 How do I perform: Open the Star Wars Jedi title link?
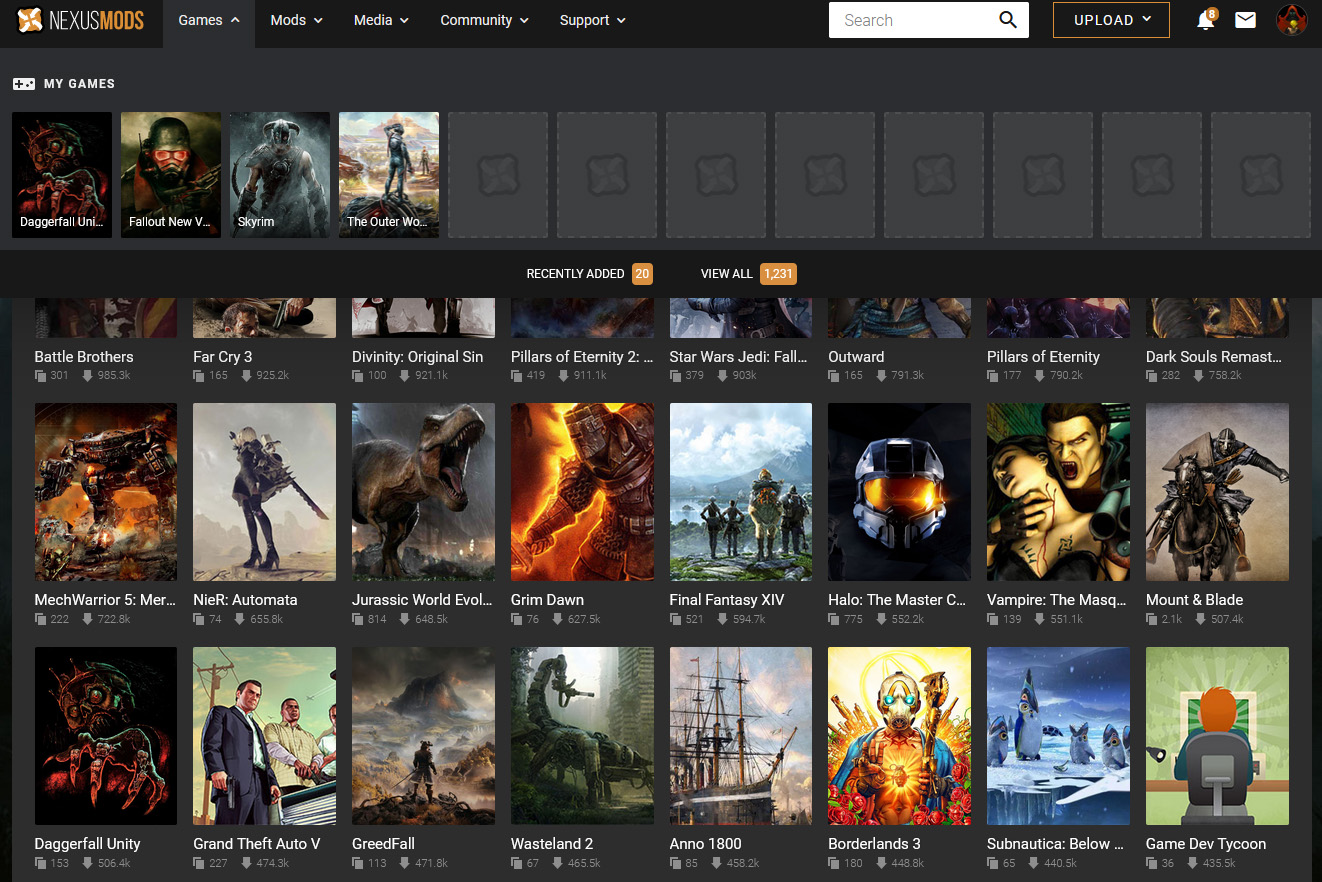tap(739, 356)
